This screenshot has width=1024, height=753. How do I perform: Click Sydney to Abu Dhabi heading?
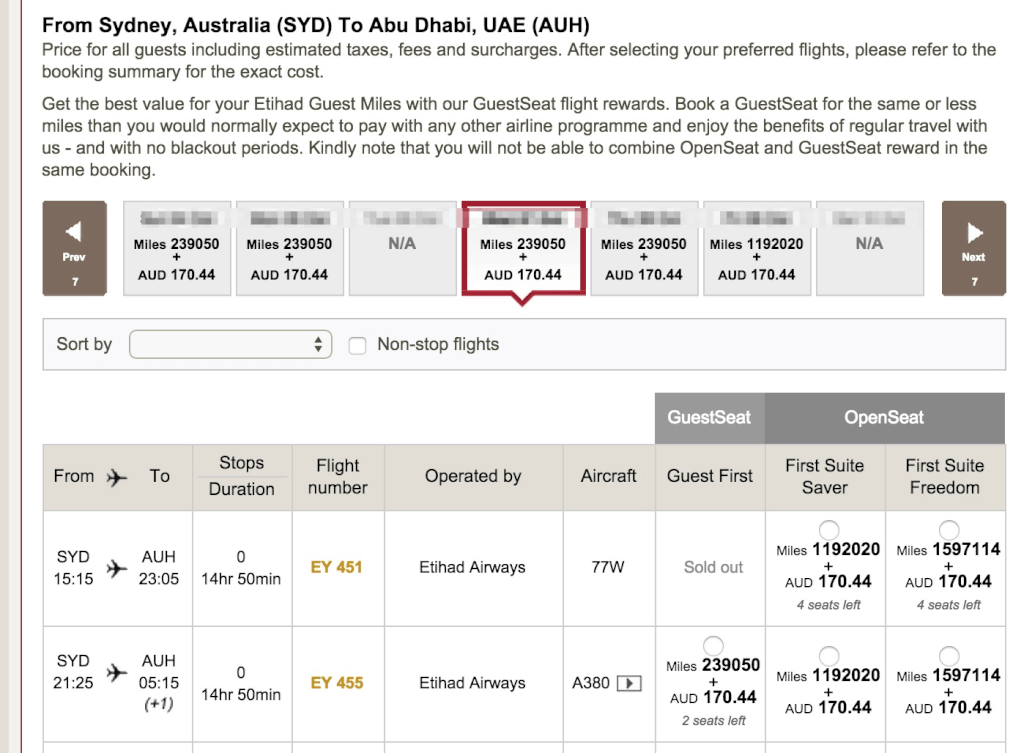click(316, 25)
